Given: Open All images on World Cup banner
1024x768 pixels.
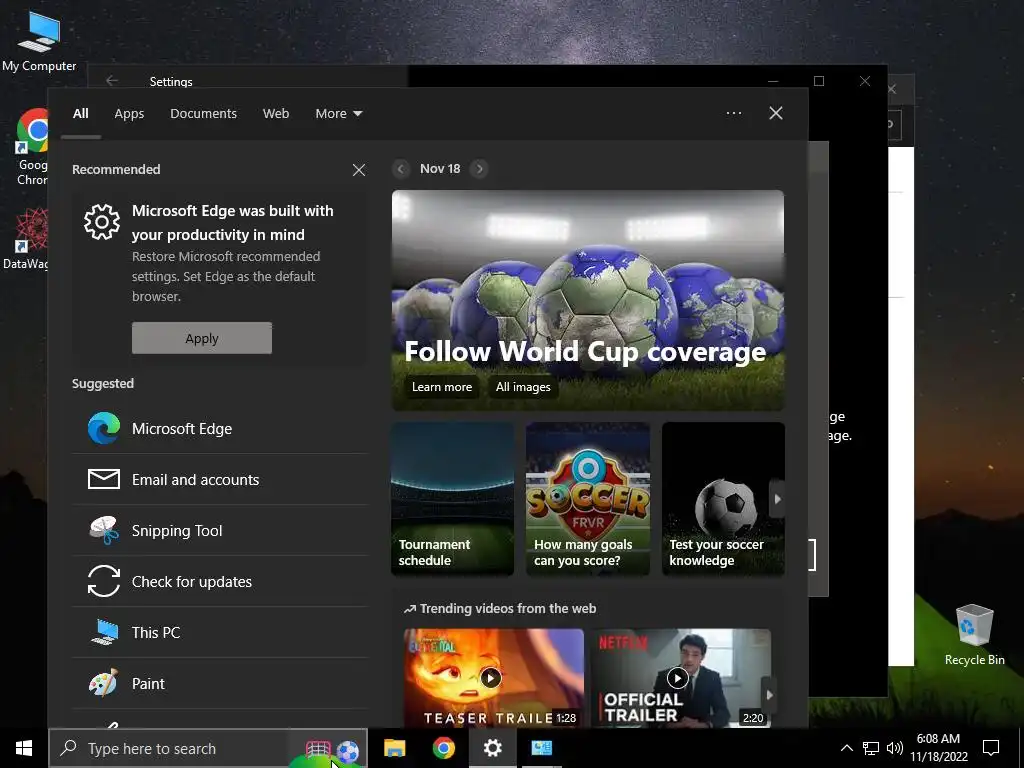Looking at the screenshot, I should [523, 387].
